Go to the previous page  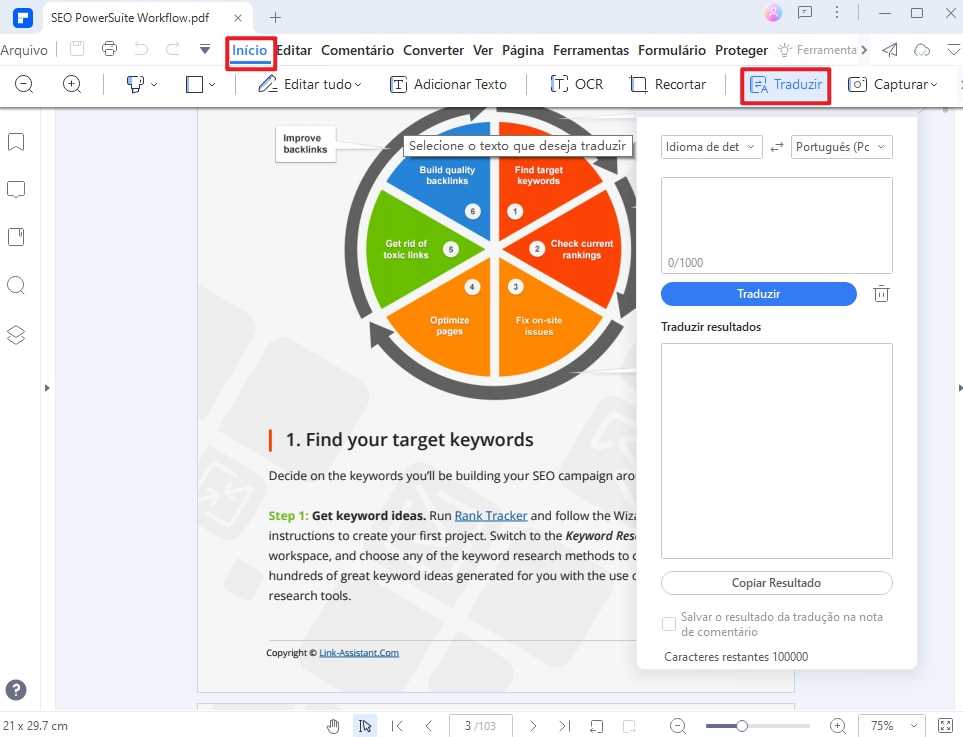coord(429,726)
